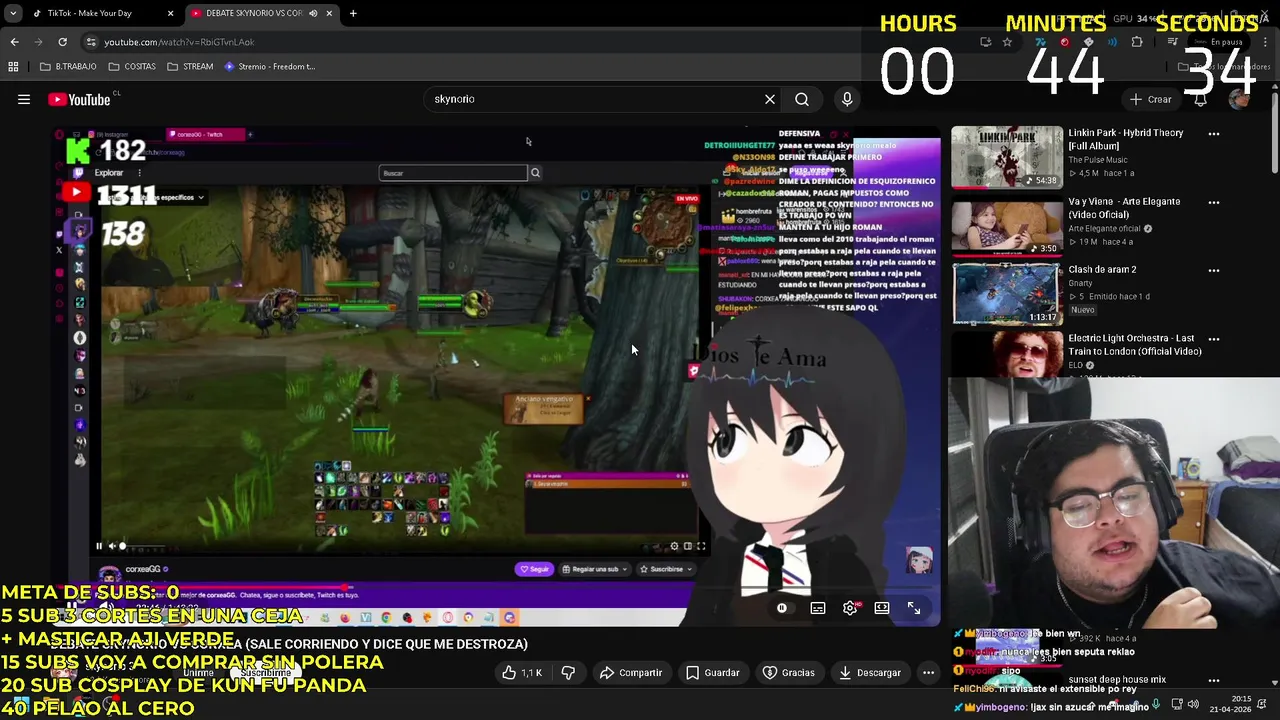Close the TikTok tab

(170, 13)
